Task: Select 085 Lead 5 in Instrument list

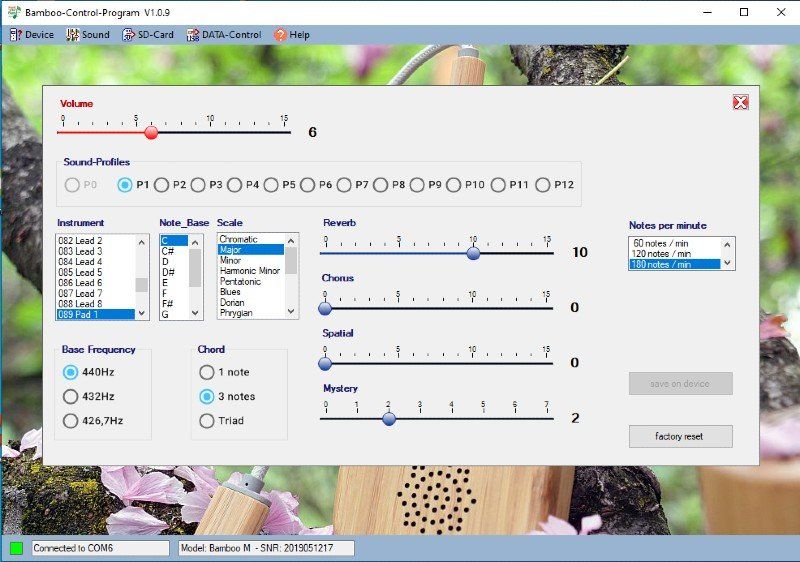Action: point(82,272)
